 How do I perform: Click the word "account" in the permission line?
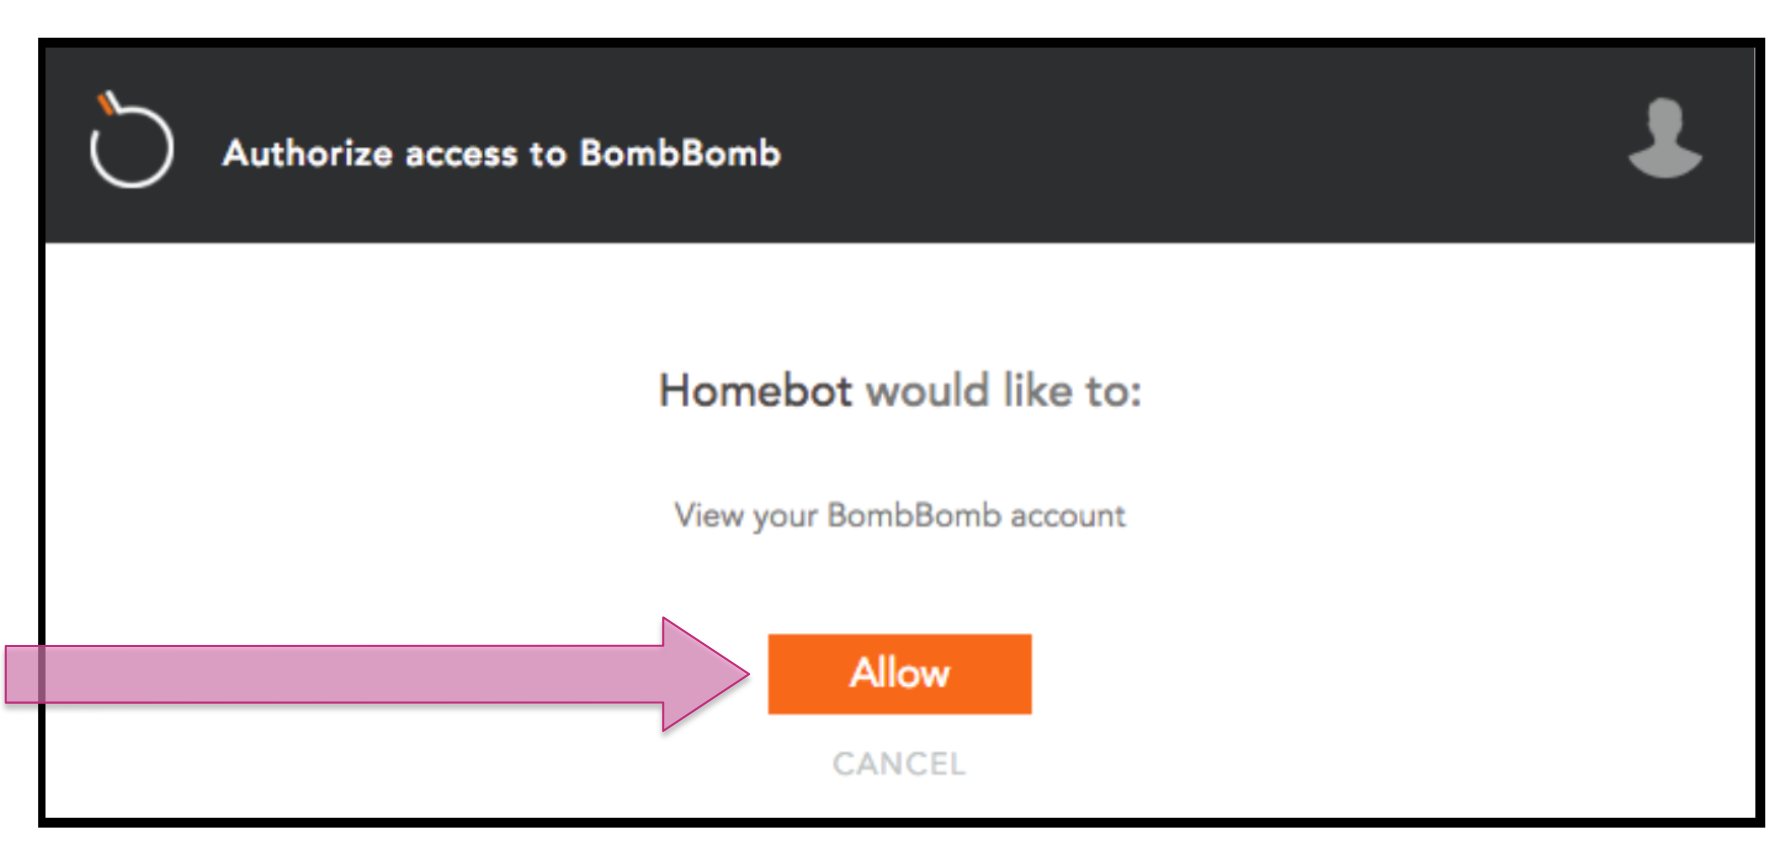coord(1067,515)
